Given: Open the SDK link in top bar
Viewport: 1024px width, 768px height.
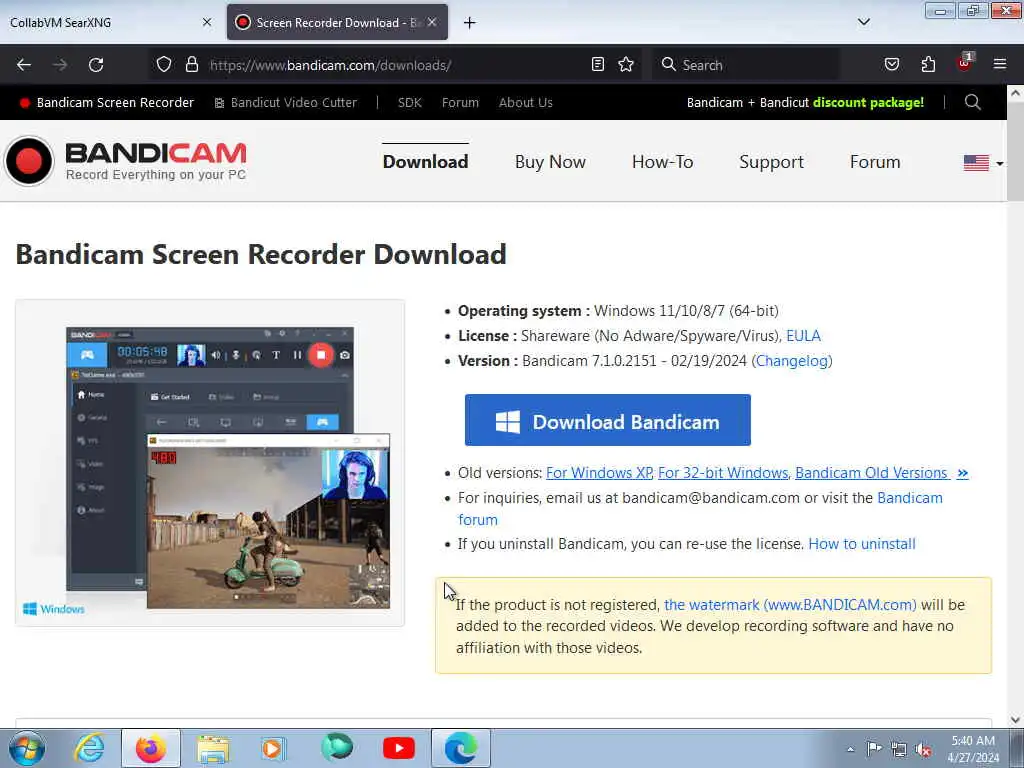Looking at the screenshot, I should click(409, 103).
